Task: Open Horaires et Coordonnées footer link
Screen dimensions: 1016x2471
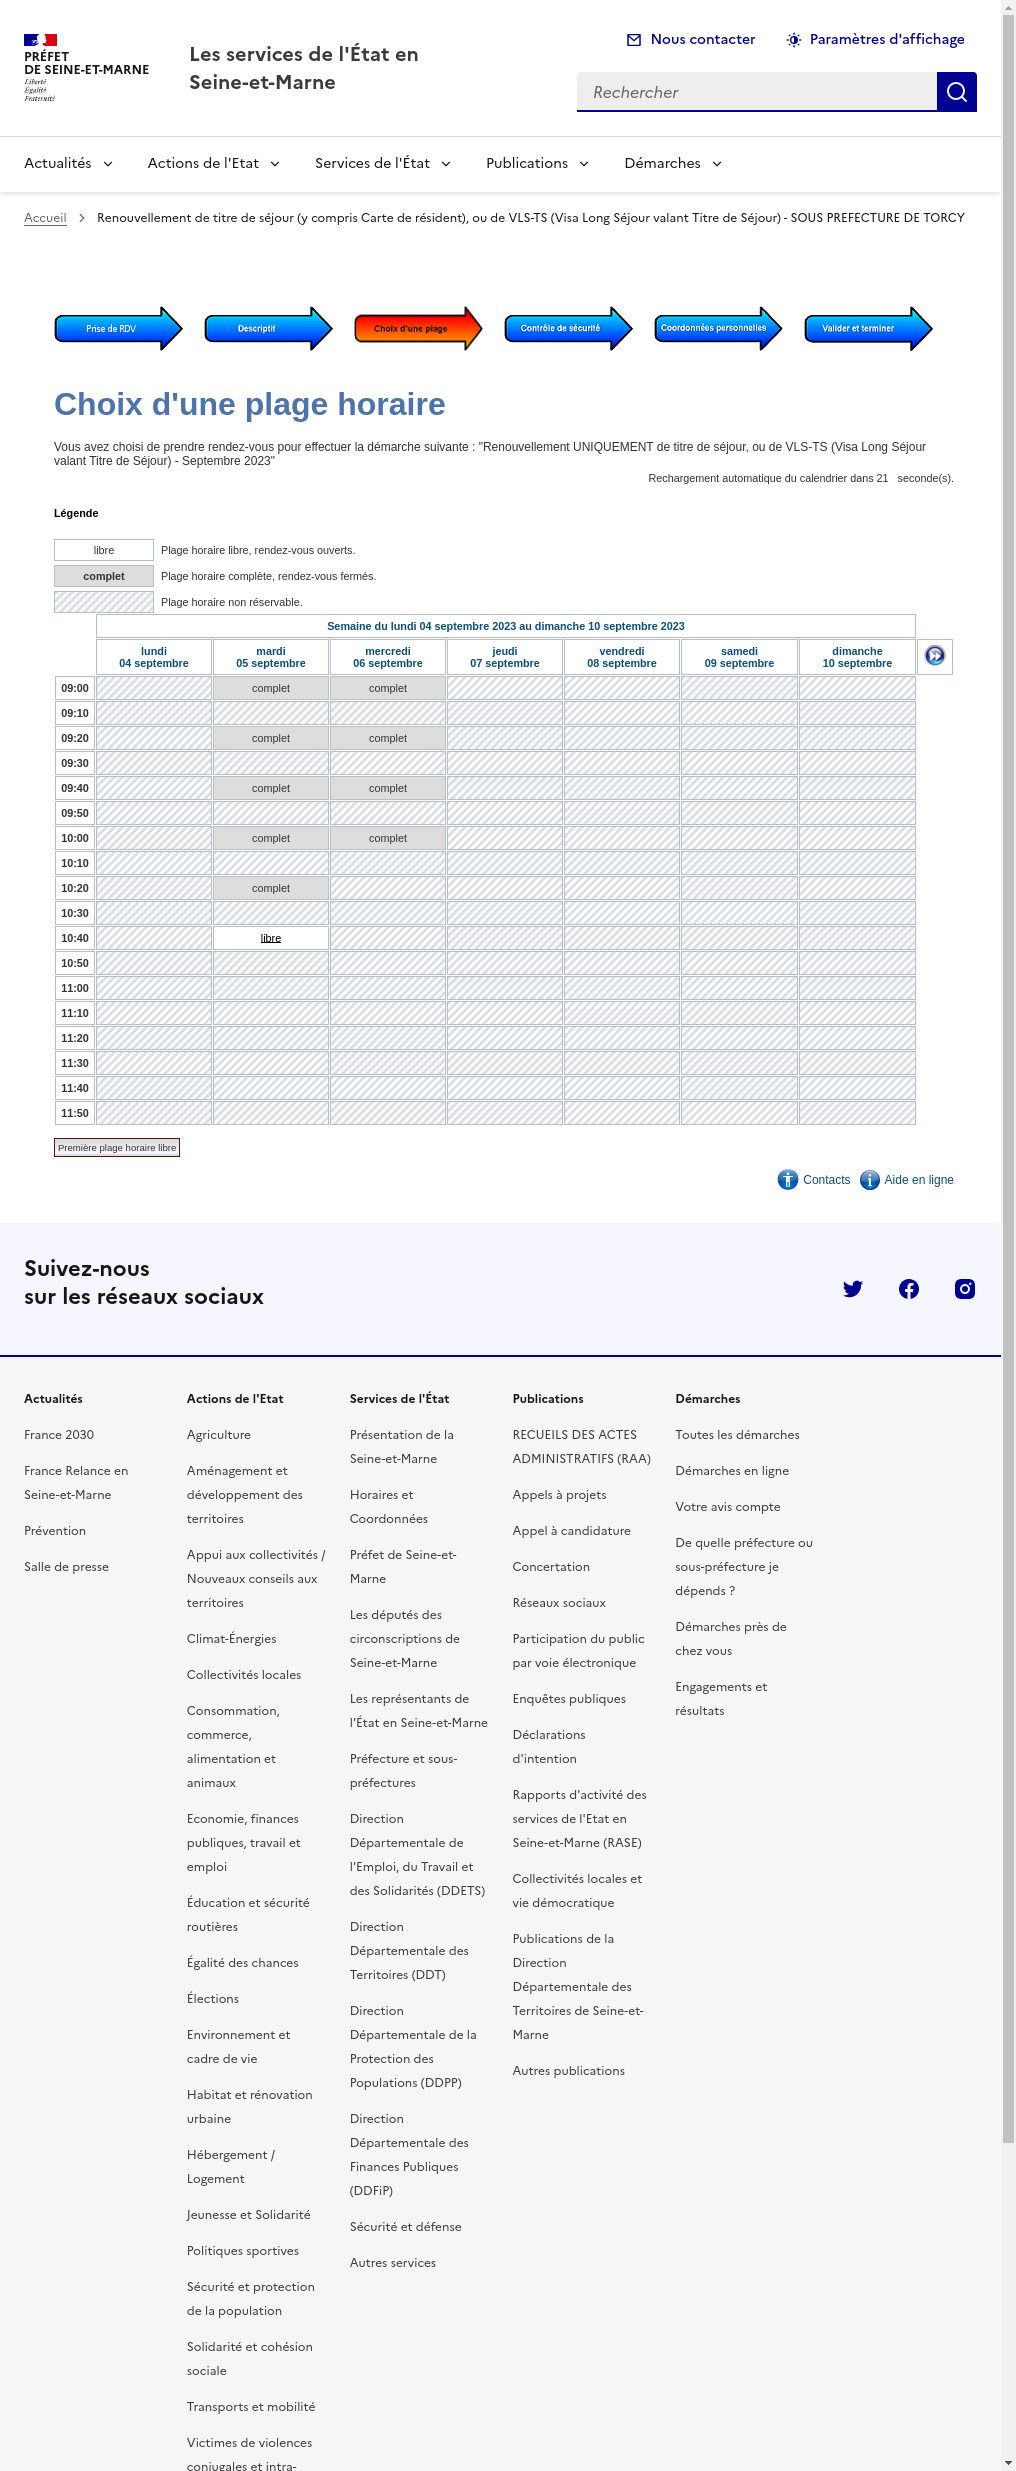Action: click(389, 1507)
